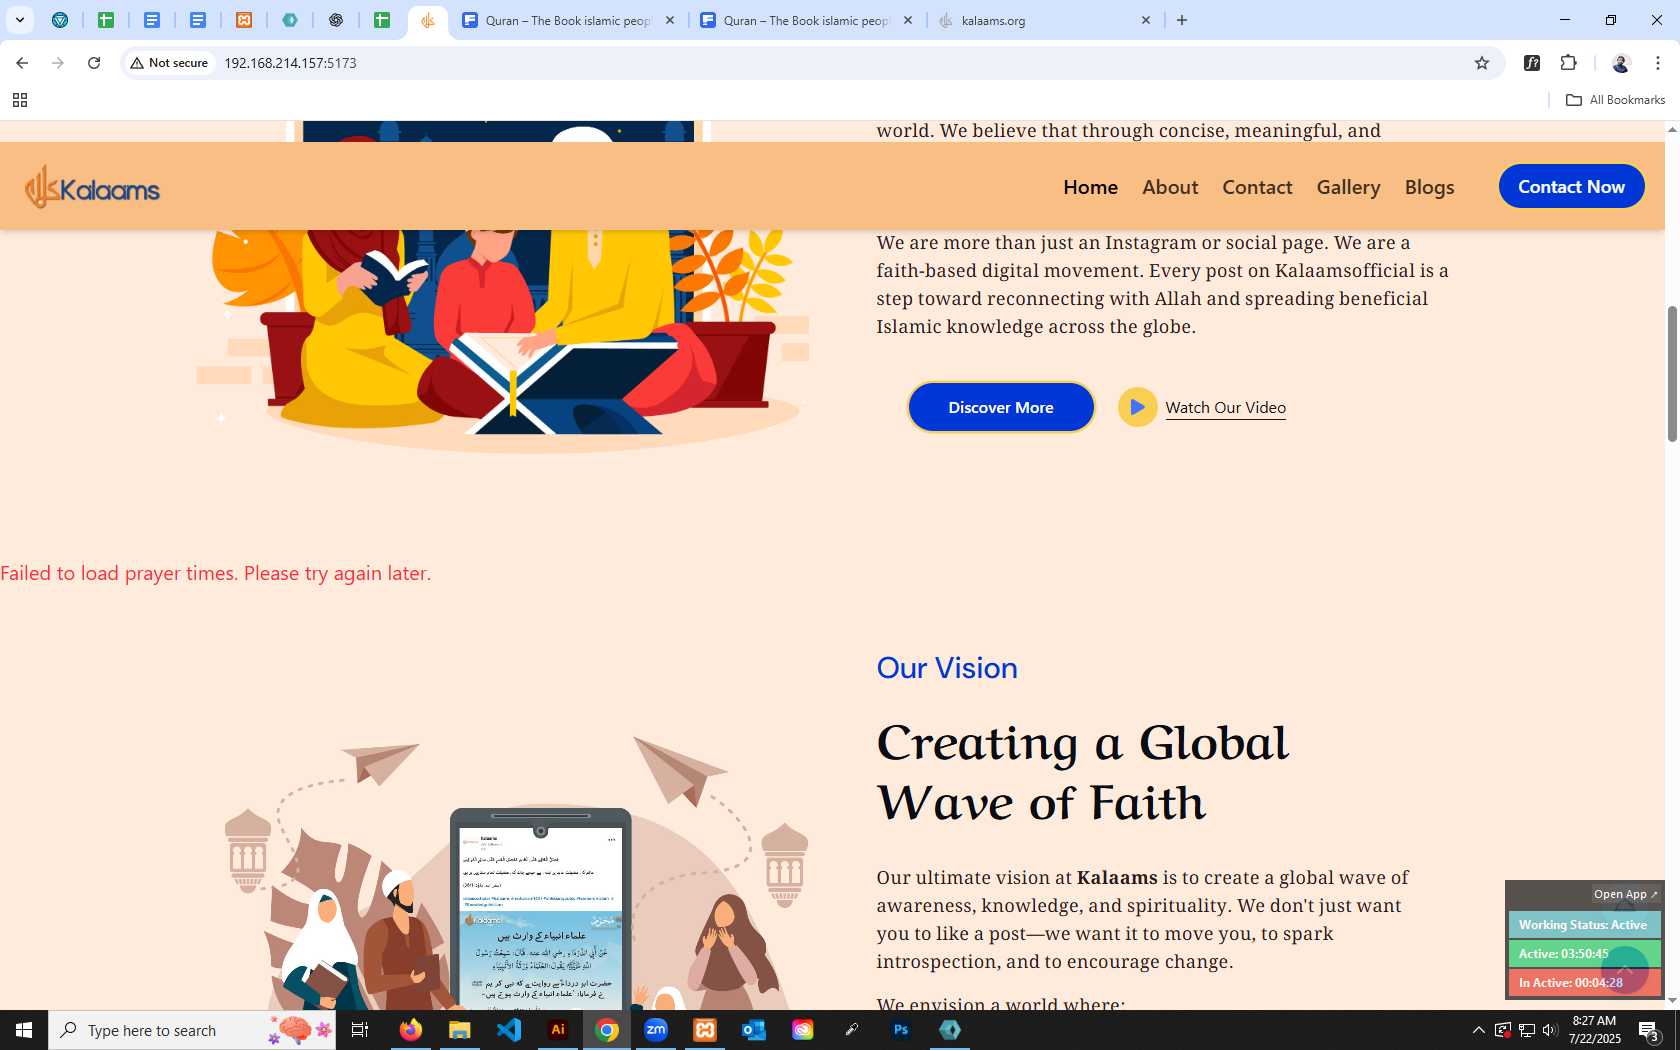Open Adobe Creative Cloud from taskbar
The height and width of the screenshot is (1050, 1680).
(803, 1030)
